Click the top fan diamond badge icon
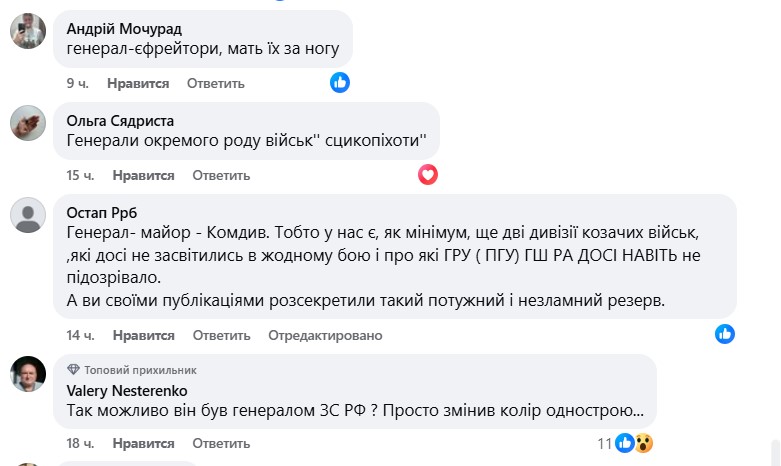781x466 pixels. coord(73,370)
